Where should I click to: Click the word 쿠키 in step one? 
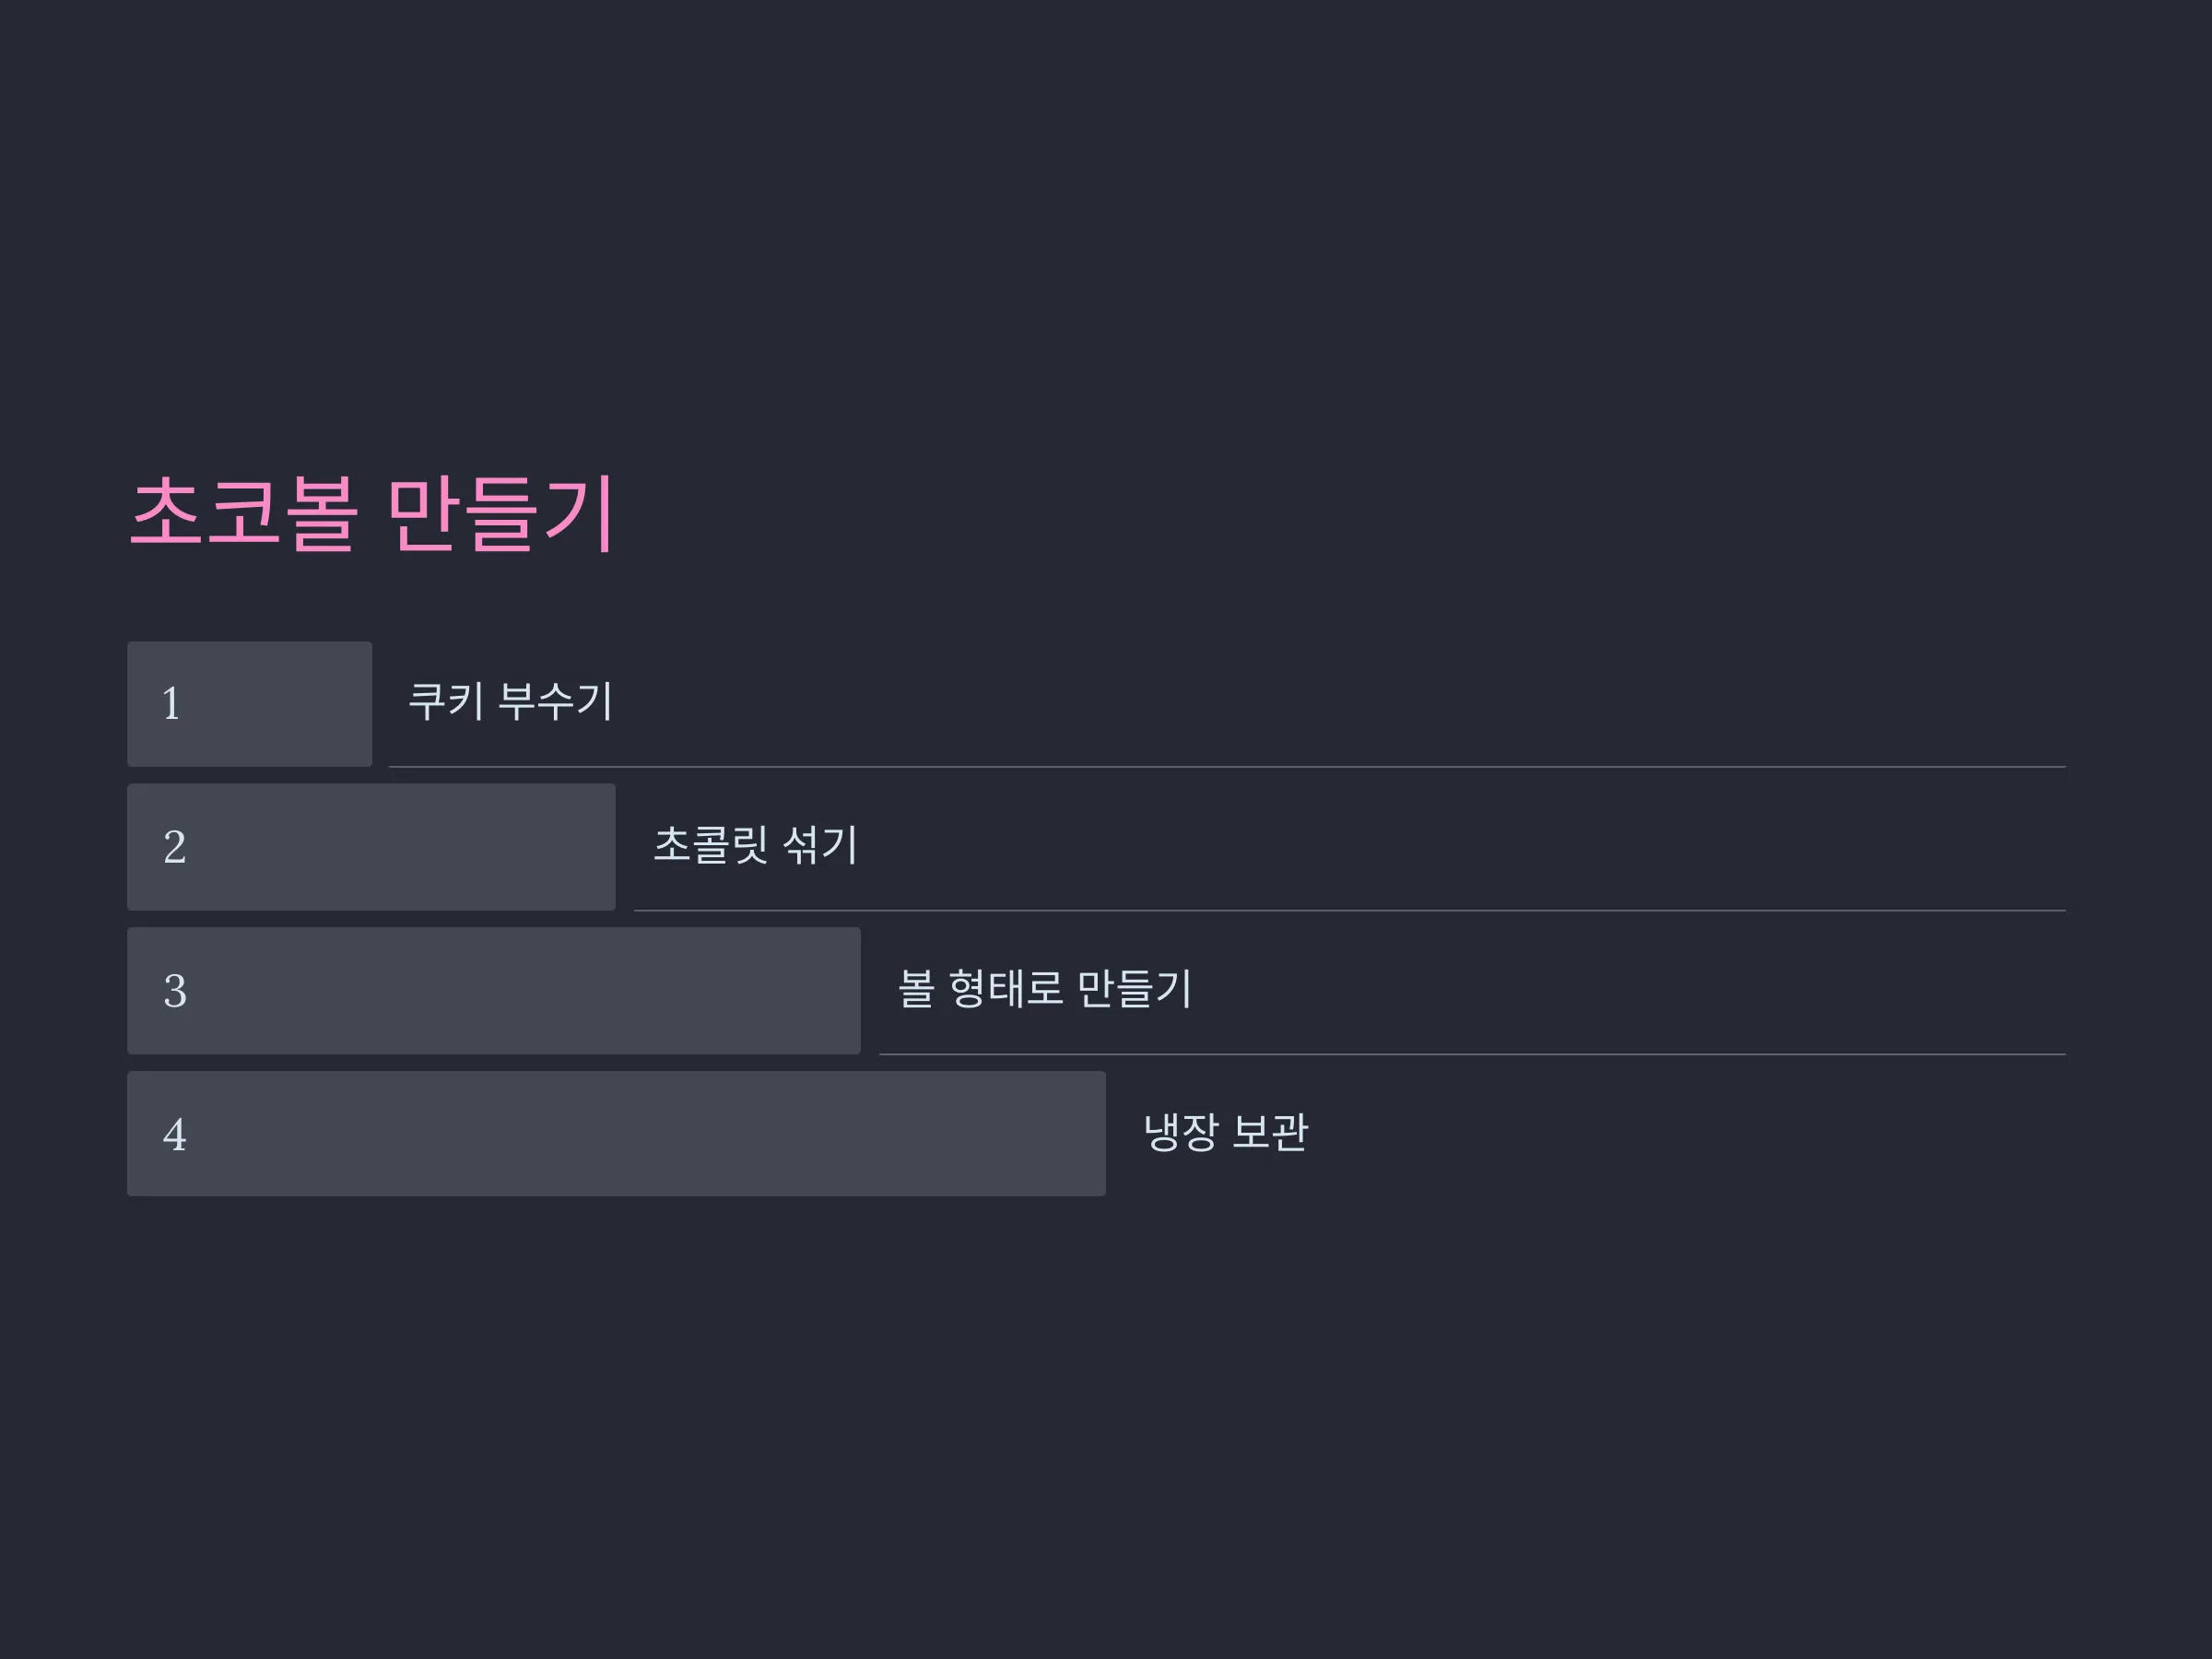(x=446, y=700)
